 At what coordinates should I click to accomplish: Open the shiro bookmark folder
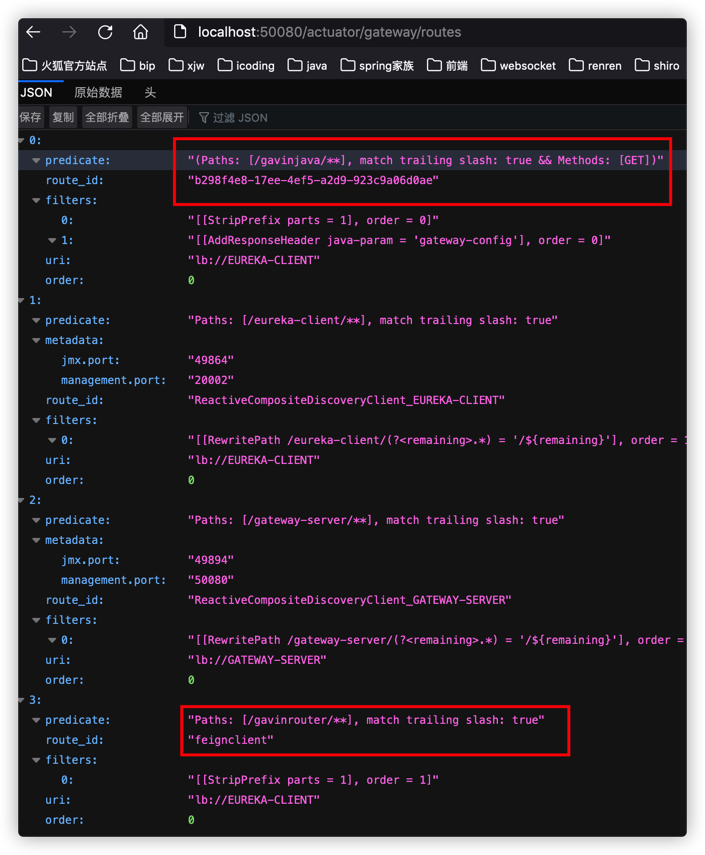tap(657, 65)
